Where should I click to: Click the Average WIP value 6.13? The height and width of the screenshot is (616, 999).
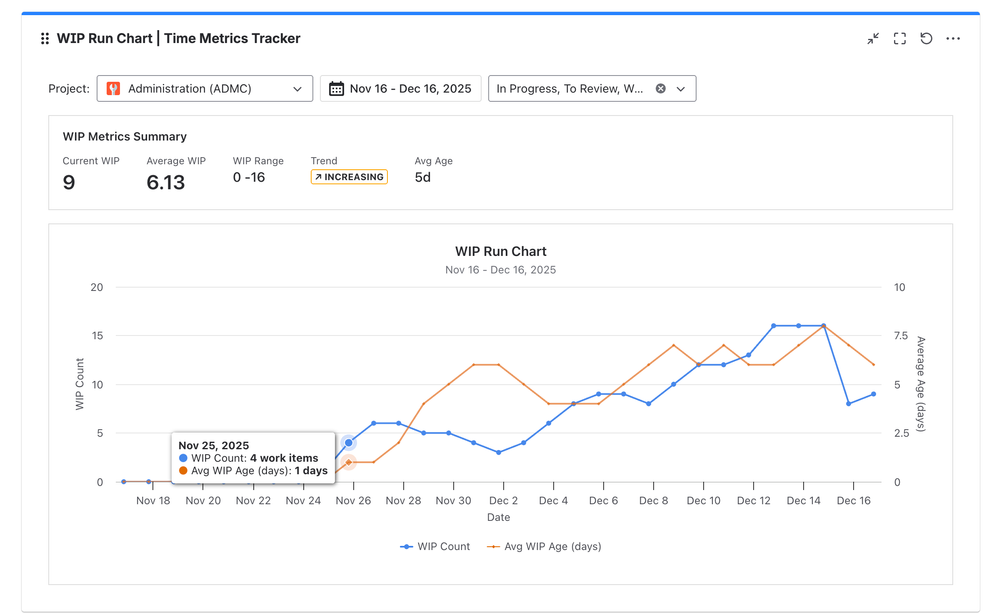166,182
